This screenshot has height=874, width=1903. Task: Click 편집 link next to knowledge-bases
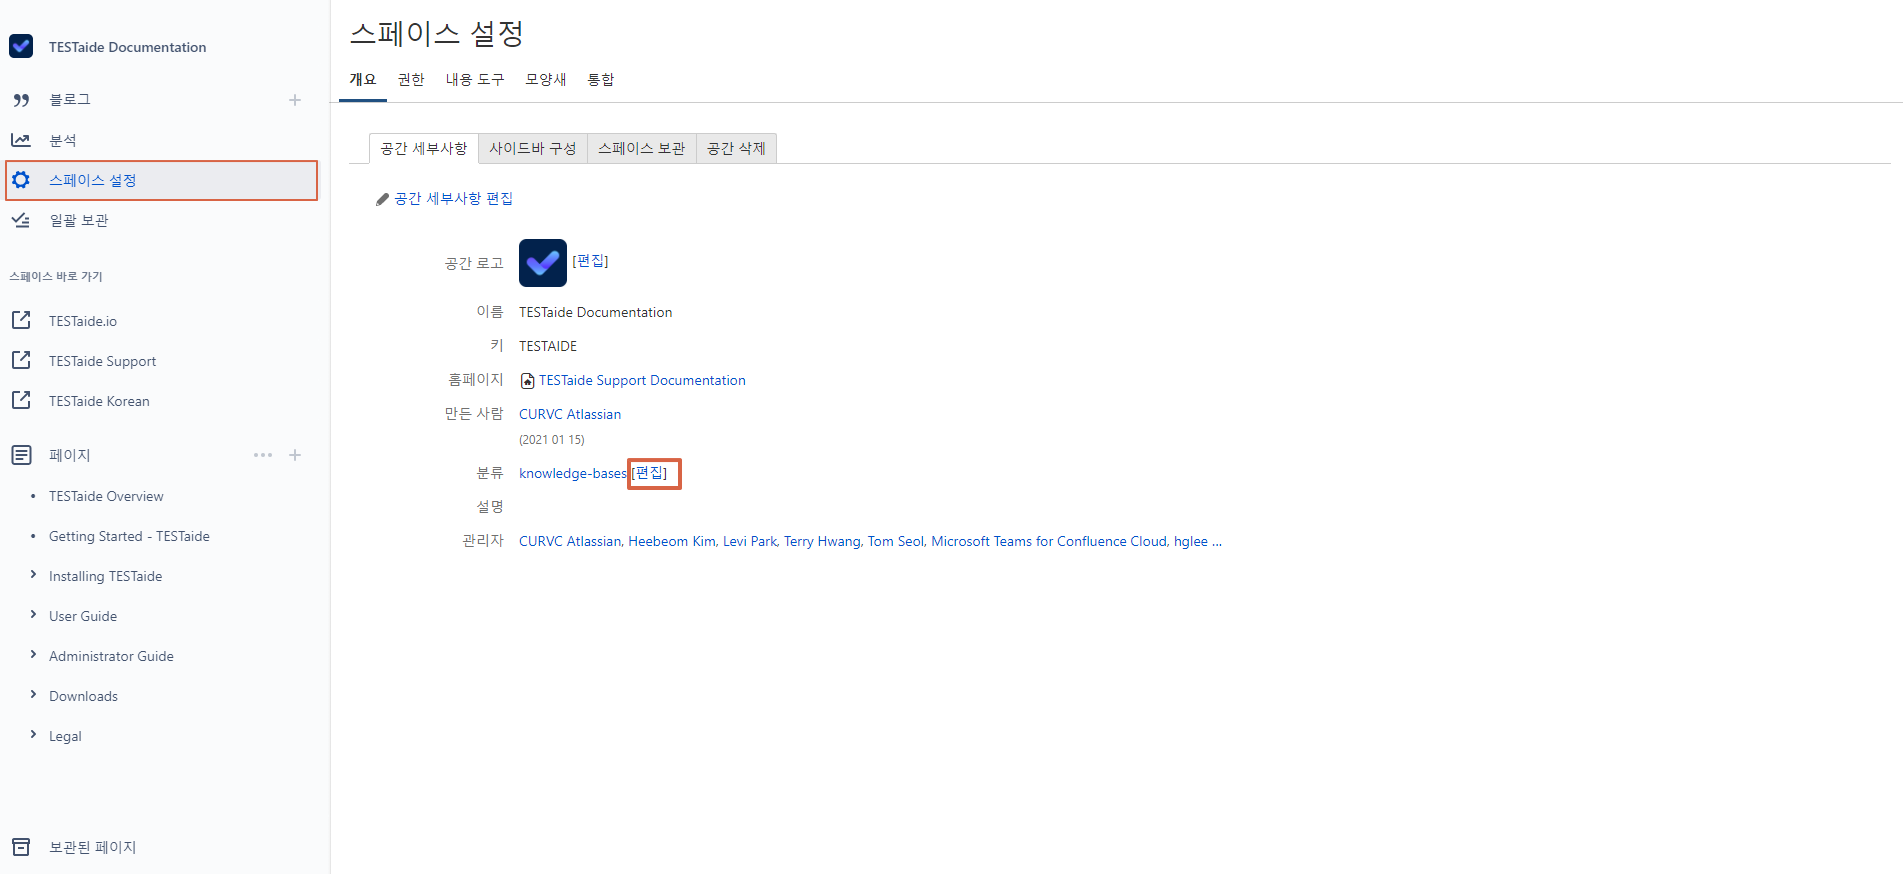click(650, 473)
